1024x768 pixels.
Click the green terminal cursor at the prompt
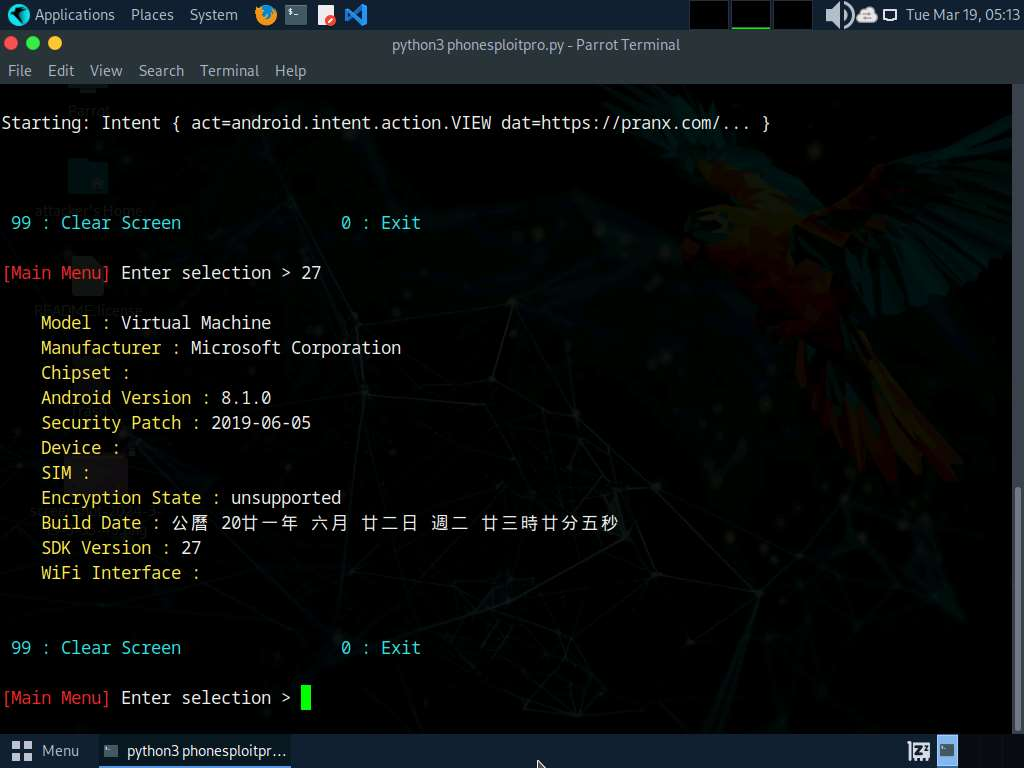tap(306, 697)
